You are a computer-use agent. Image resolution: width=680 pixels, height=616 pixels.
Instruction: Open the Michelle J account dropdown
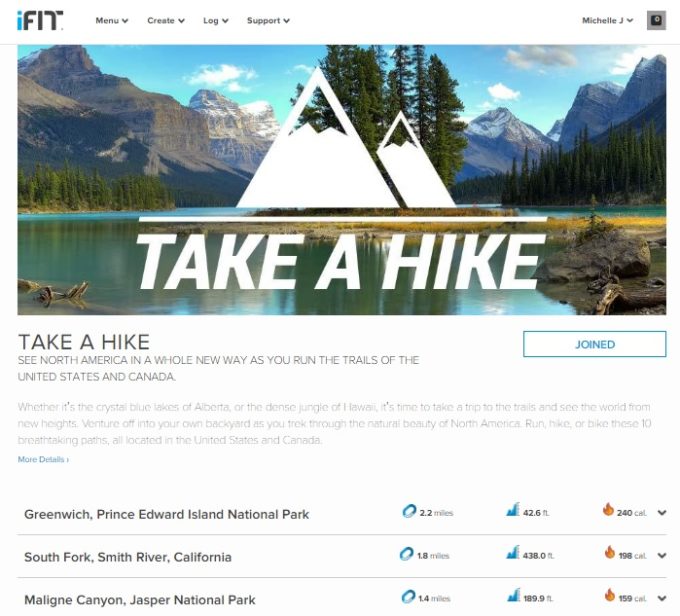(608, 20)
